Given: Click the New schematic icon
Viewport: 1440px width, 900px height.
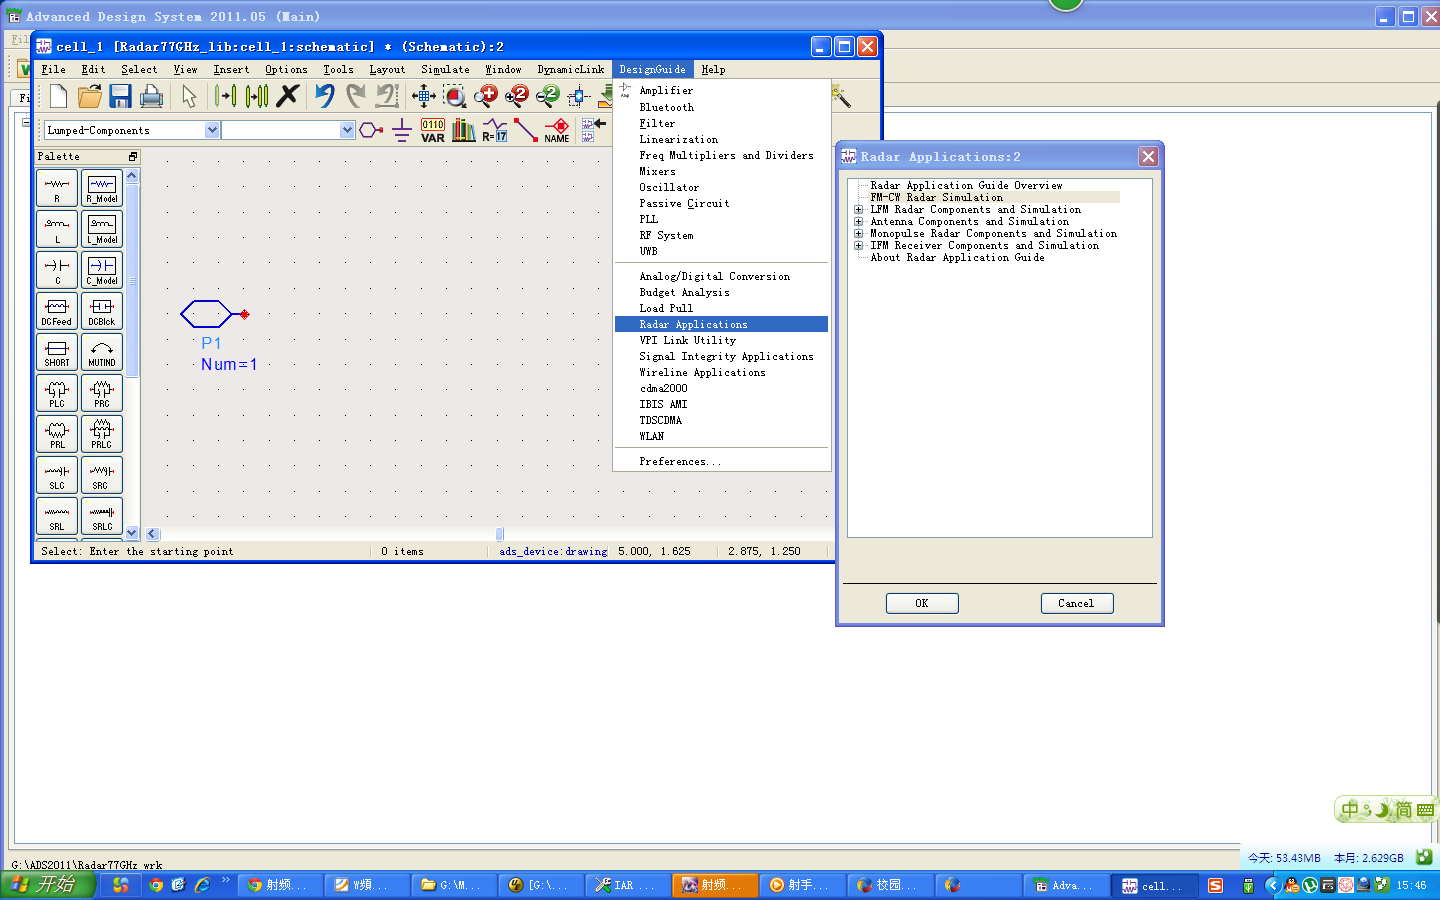Looking at the screenshot, I should click(58, 96).
